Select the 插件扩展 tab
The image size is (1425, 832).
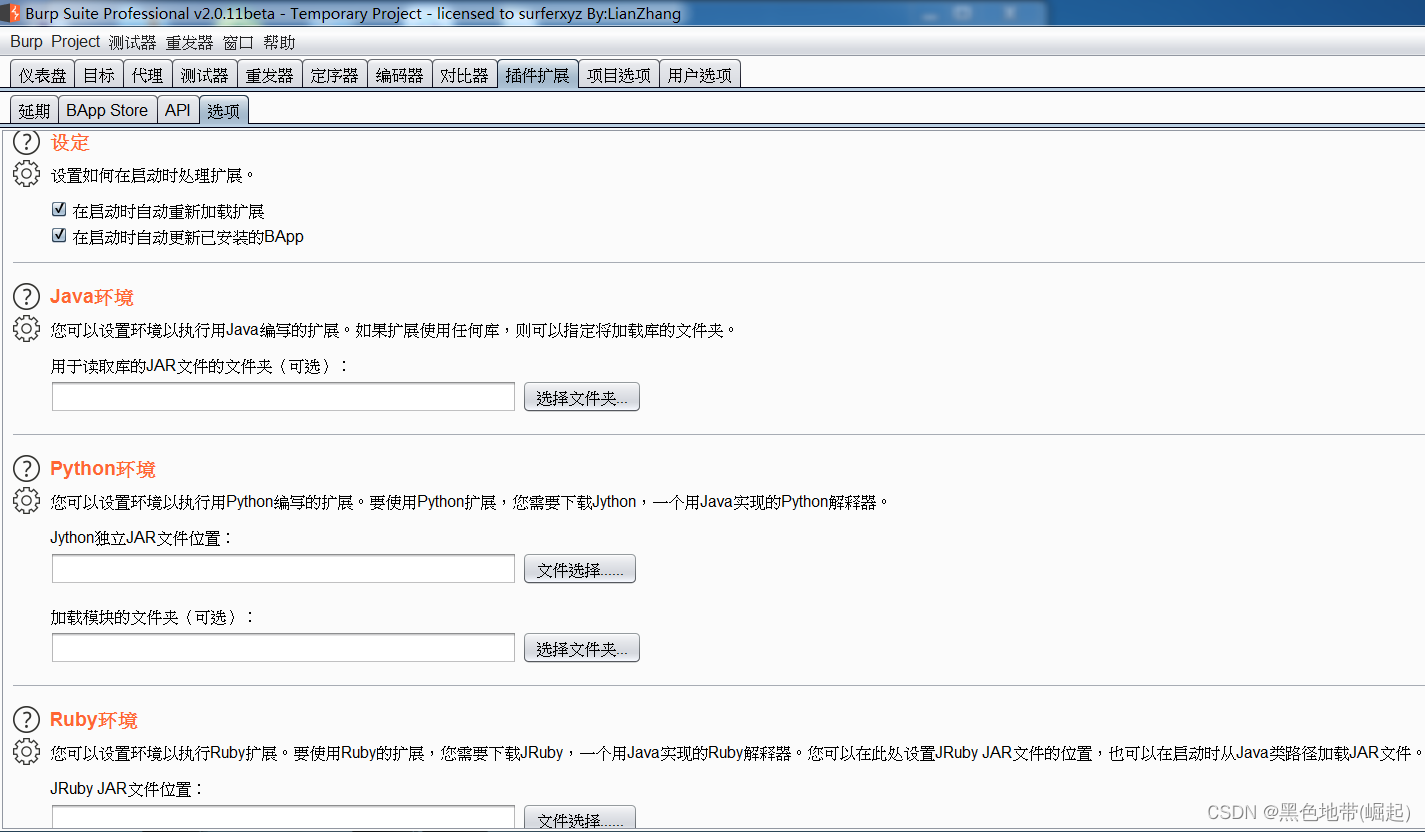[537, 75]
